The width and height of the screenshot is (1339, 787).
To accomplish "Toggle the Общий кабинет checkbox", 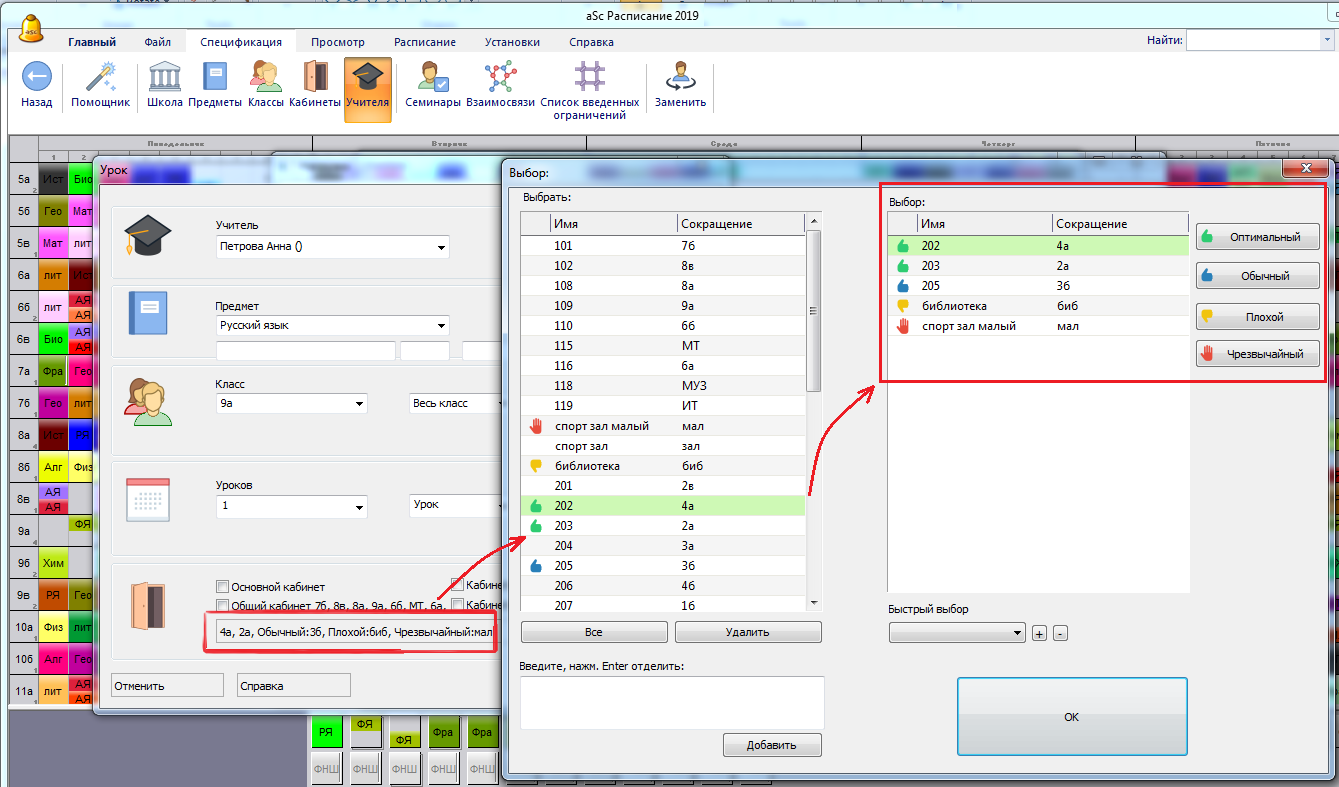I will tap(223, 606).
